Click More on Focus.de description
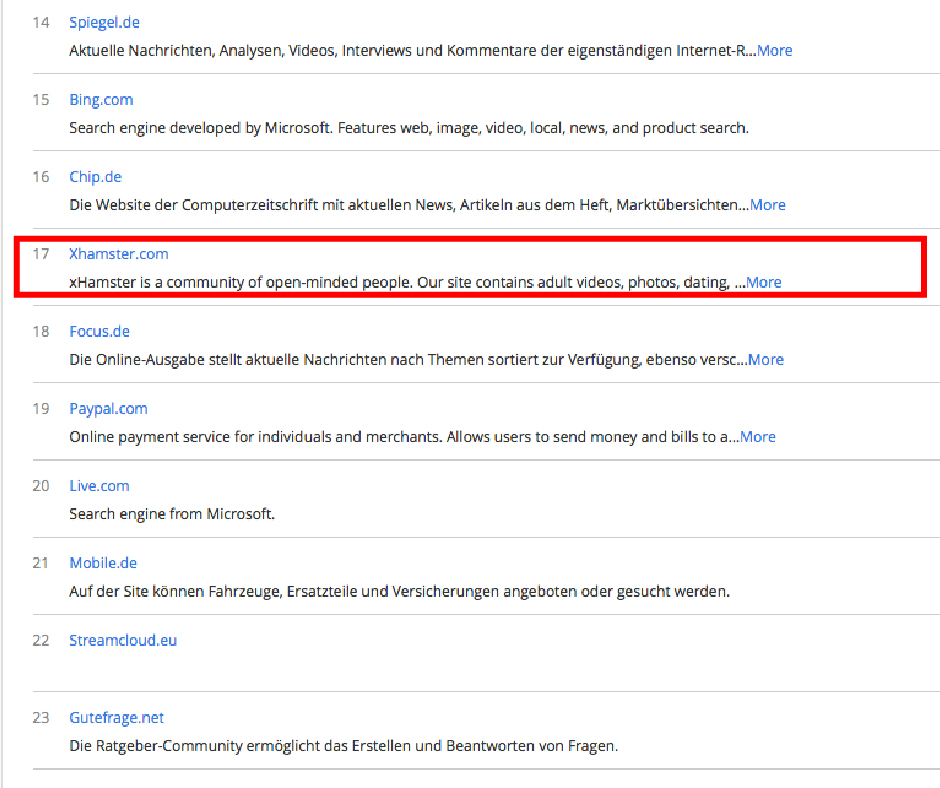 (x=766, y=360)
